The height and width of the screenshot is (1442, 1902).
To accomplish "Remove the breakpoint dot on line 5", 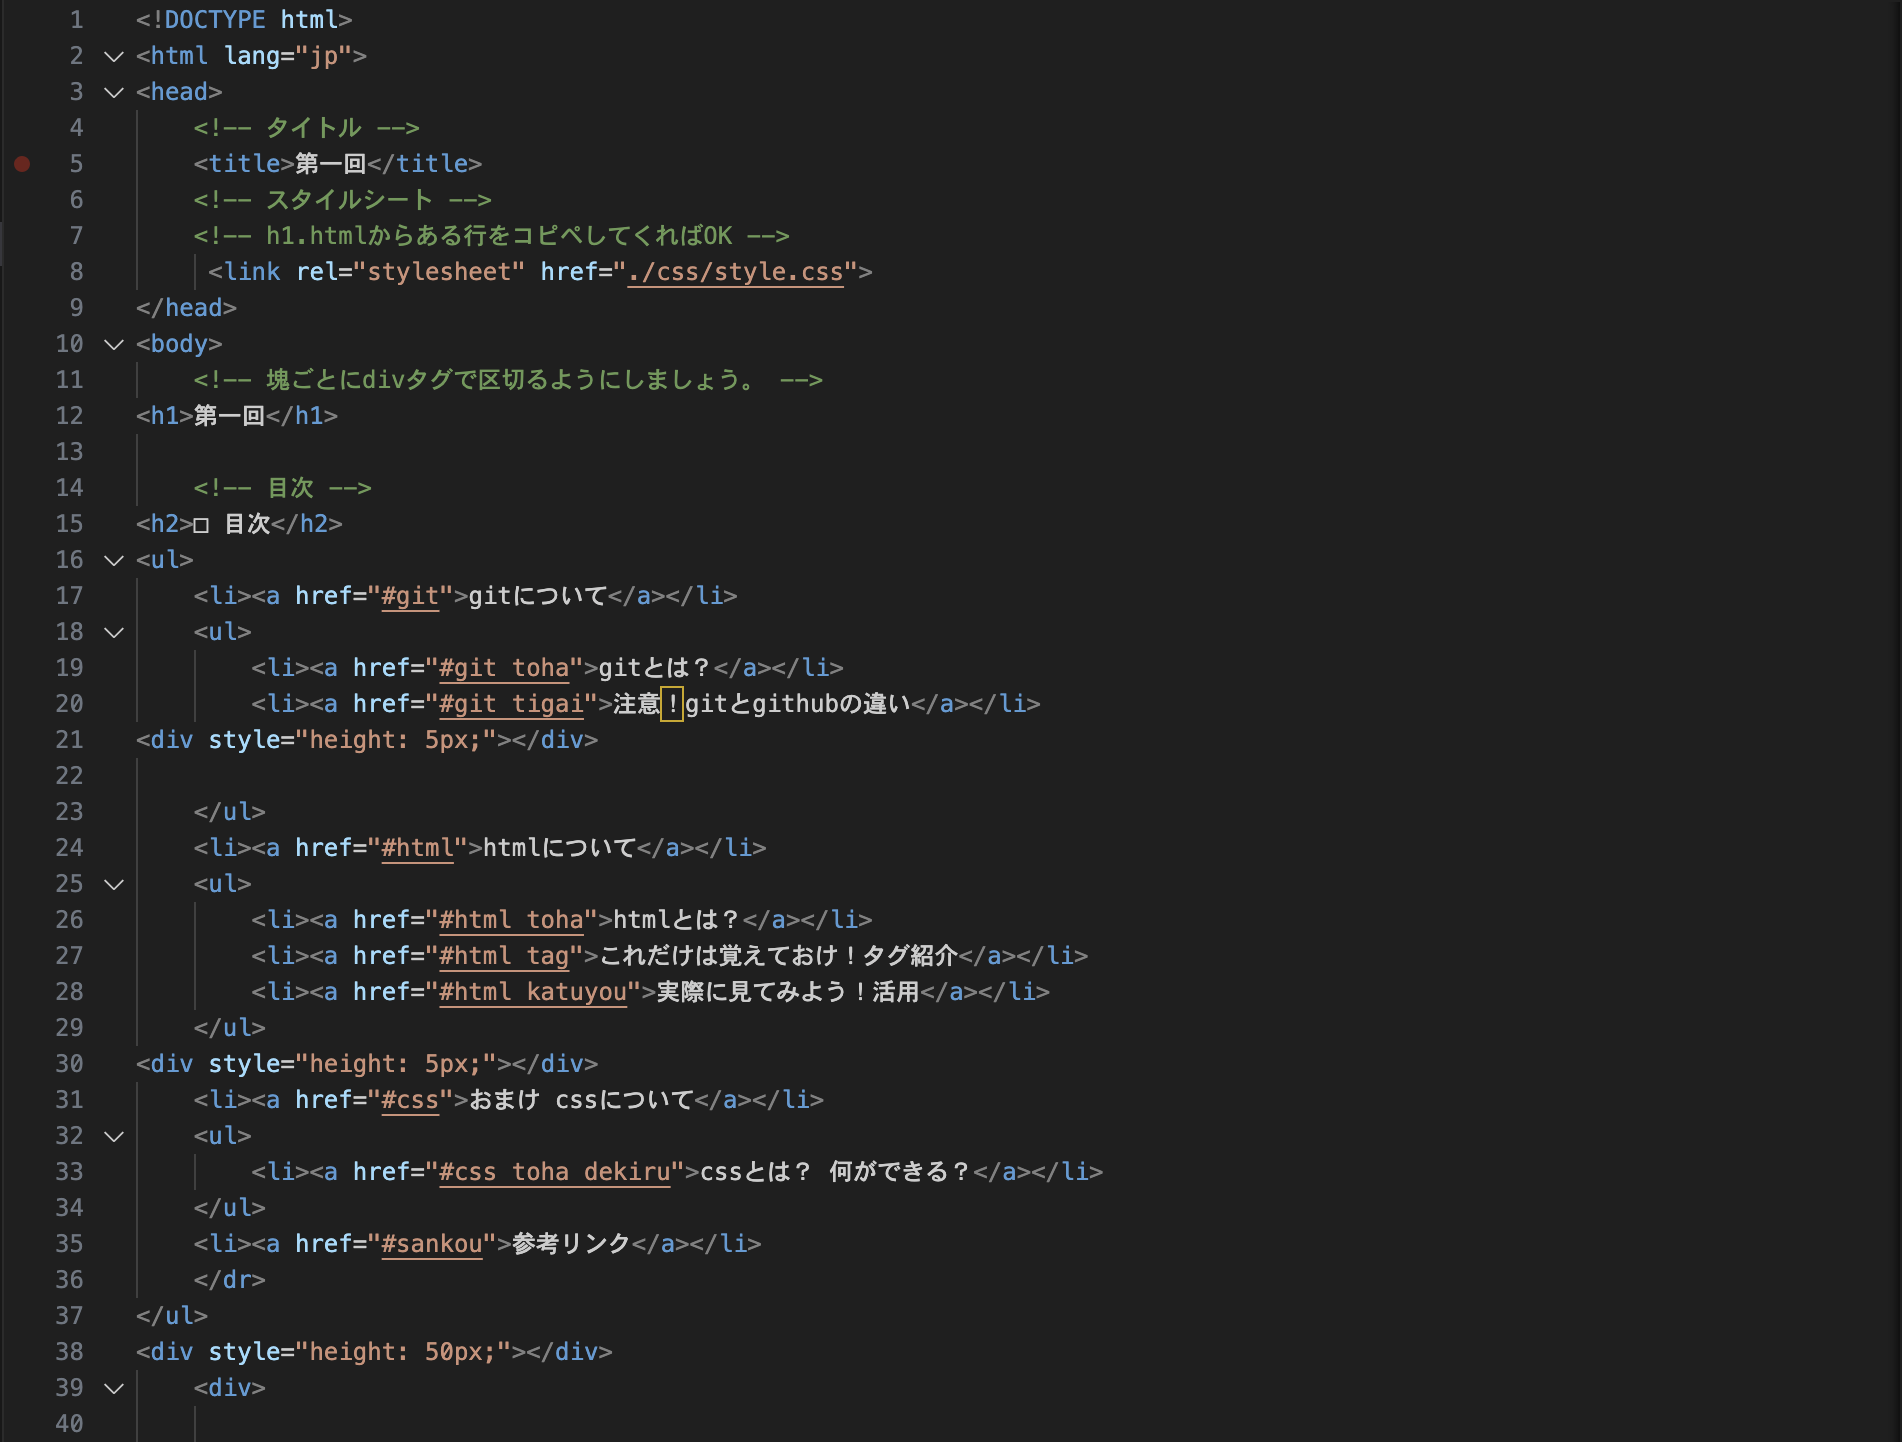I will 22,164.
